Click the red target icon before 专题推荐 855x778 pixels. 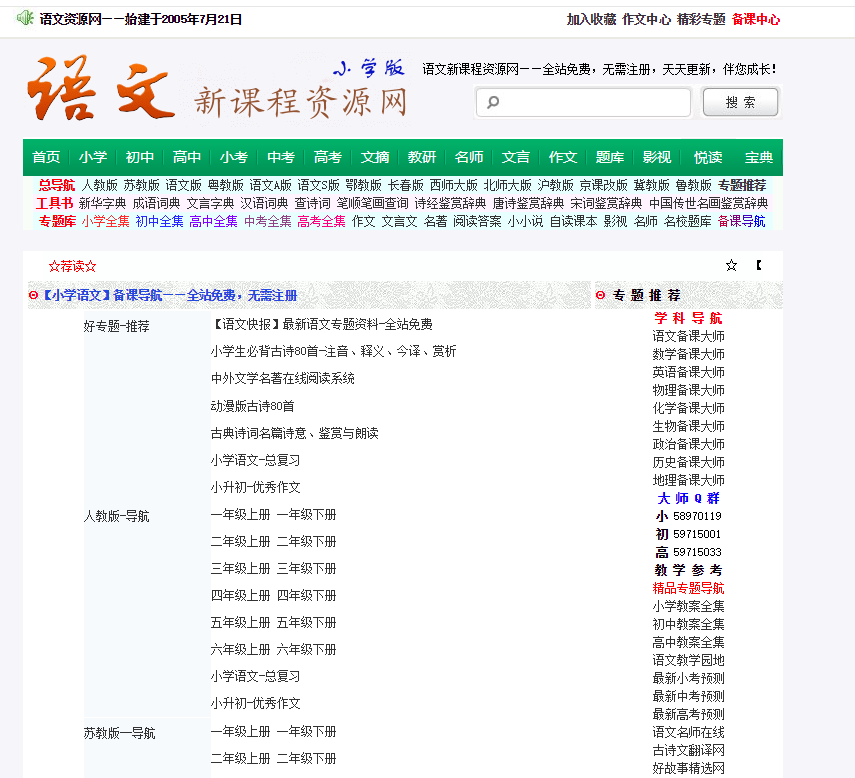pyautogui.click(x=600, y=294)
